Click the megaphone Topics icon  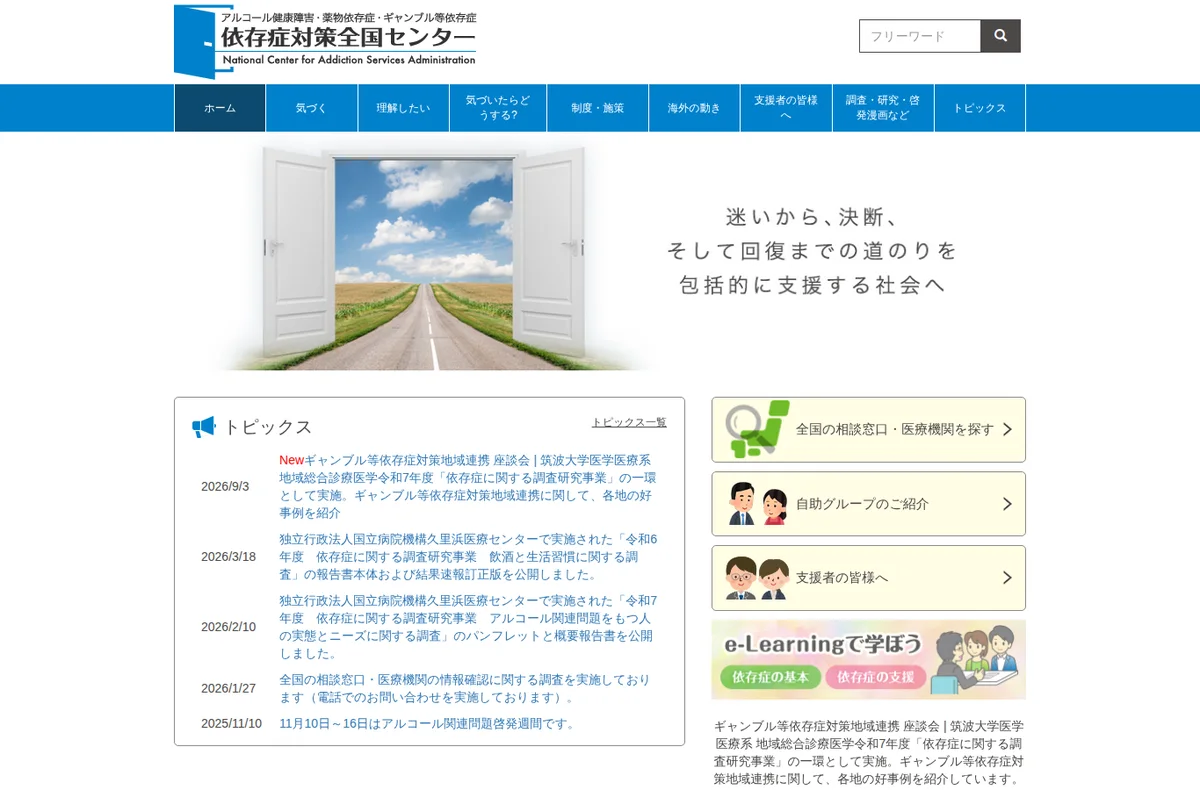pos(204,427)
